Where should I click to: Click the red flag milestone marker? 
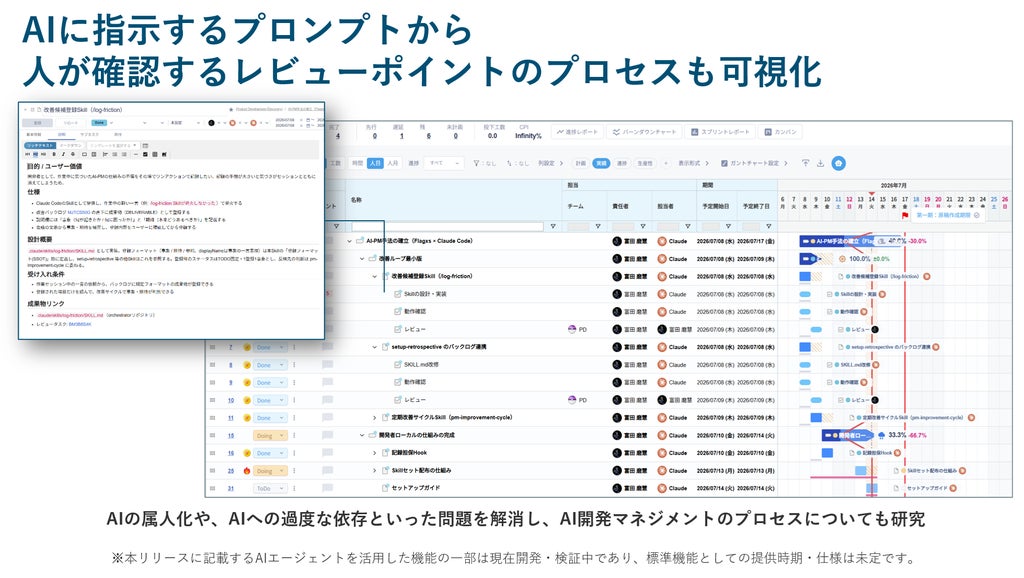(905, 215)
